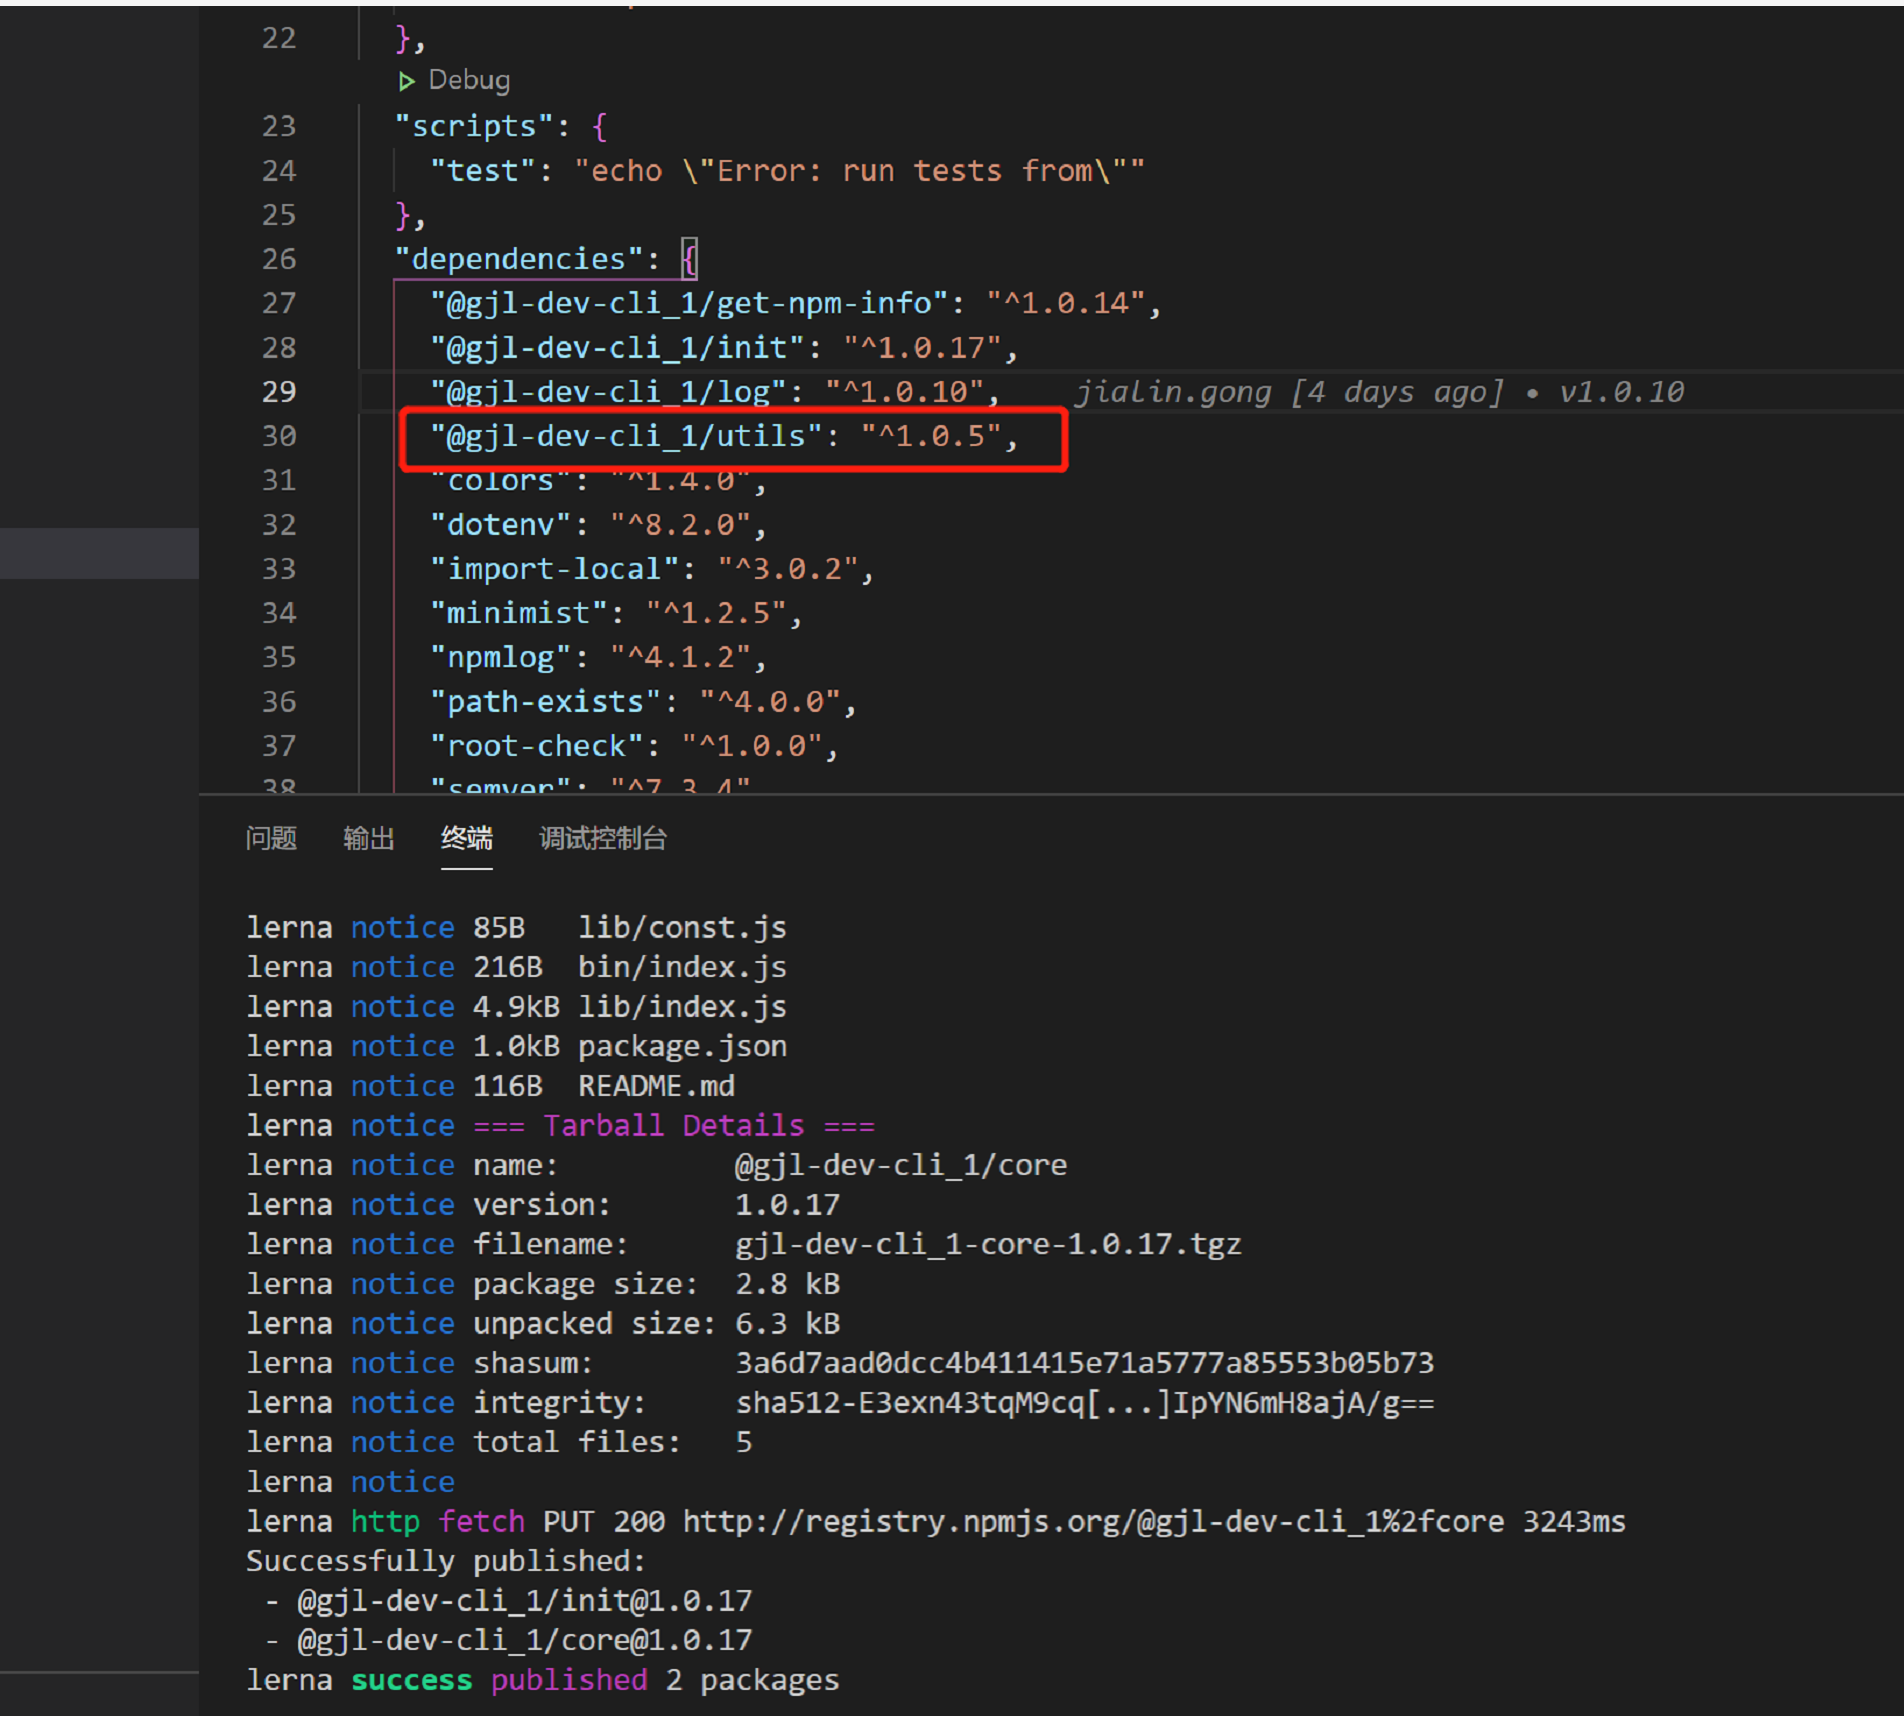The image size is (1904, 1716).
Task: Click the "scripts" key on line 23
Action: click(x=475, y=126)
